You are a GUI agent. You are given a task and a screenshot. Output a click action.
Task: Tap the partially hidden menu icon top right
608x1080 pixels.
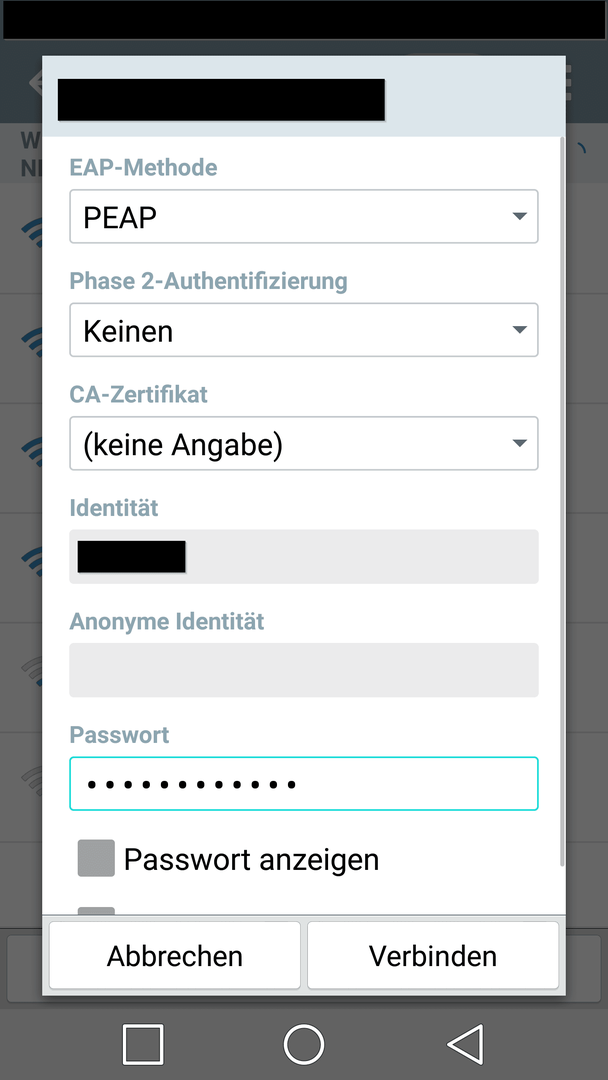pyautogui.click(x=569, y=83)
